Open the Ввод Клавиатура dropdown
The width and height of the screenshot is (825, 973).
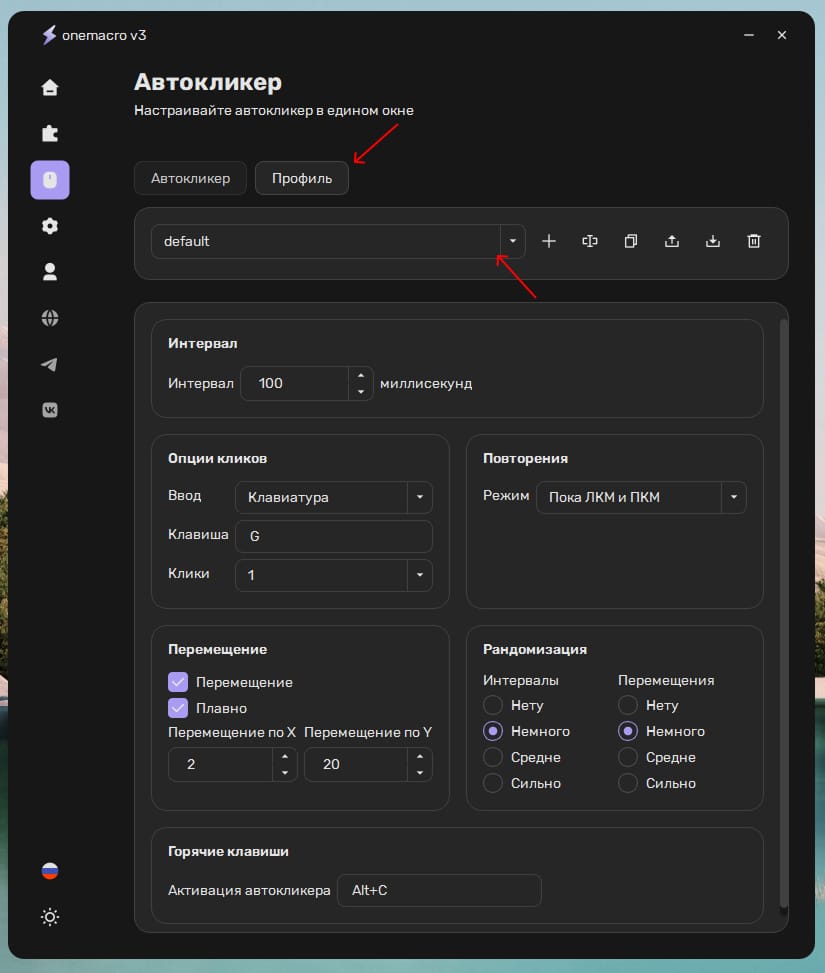pos(420,497)
